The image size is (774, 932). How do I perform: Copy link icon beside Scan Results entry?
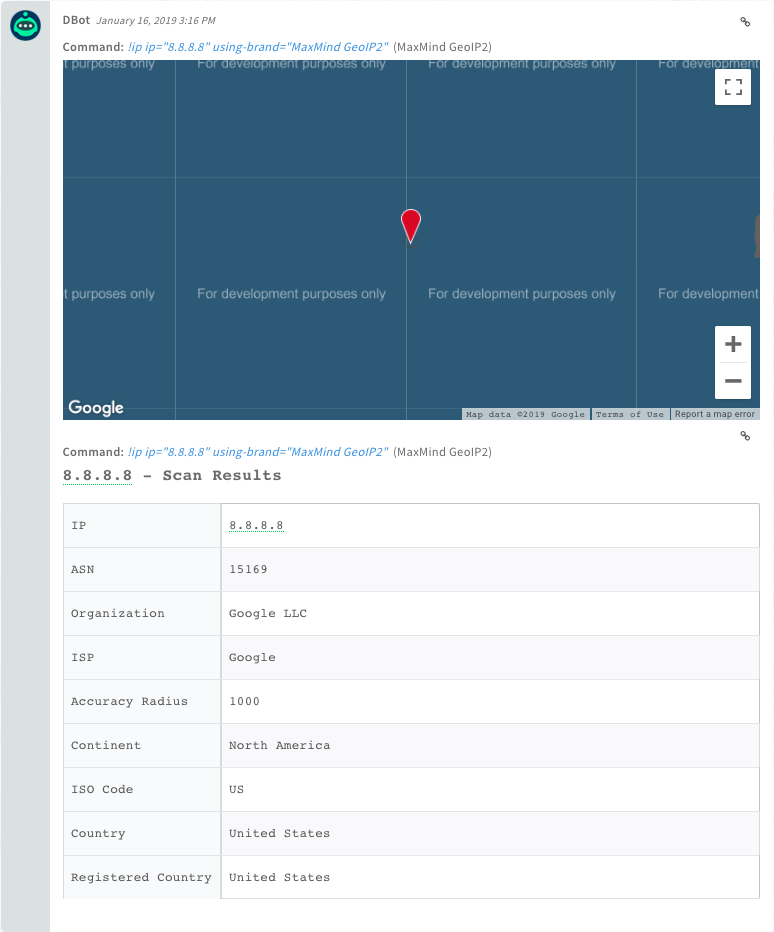[745, 436]
